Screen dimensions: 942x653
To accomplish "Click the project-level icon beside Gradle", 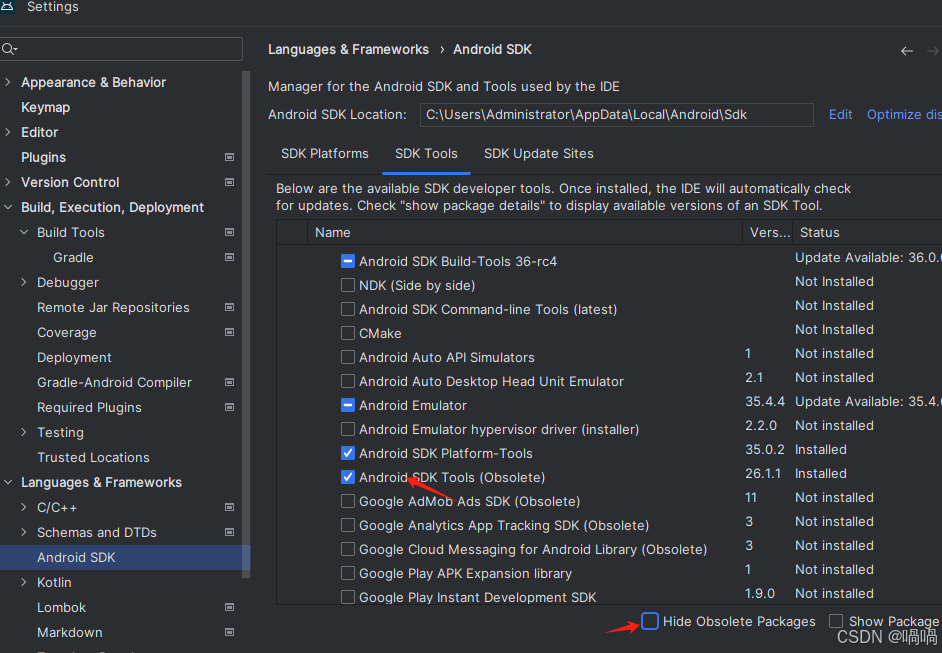I will pos(229,257).
